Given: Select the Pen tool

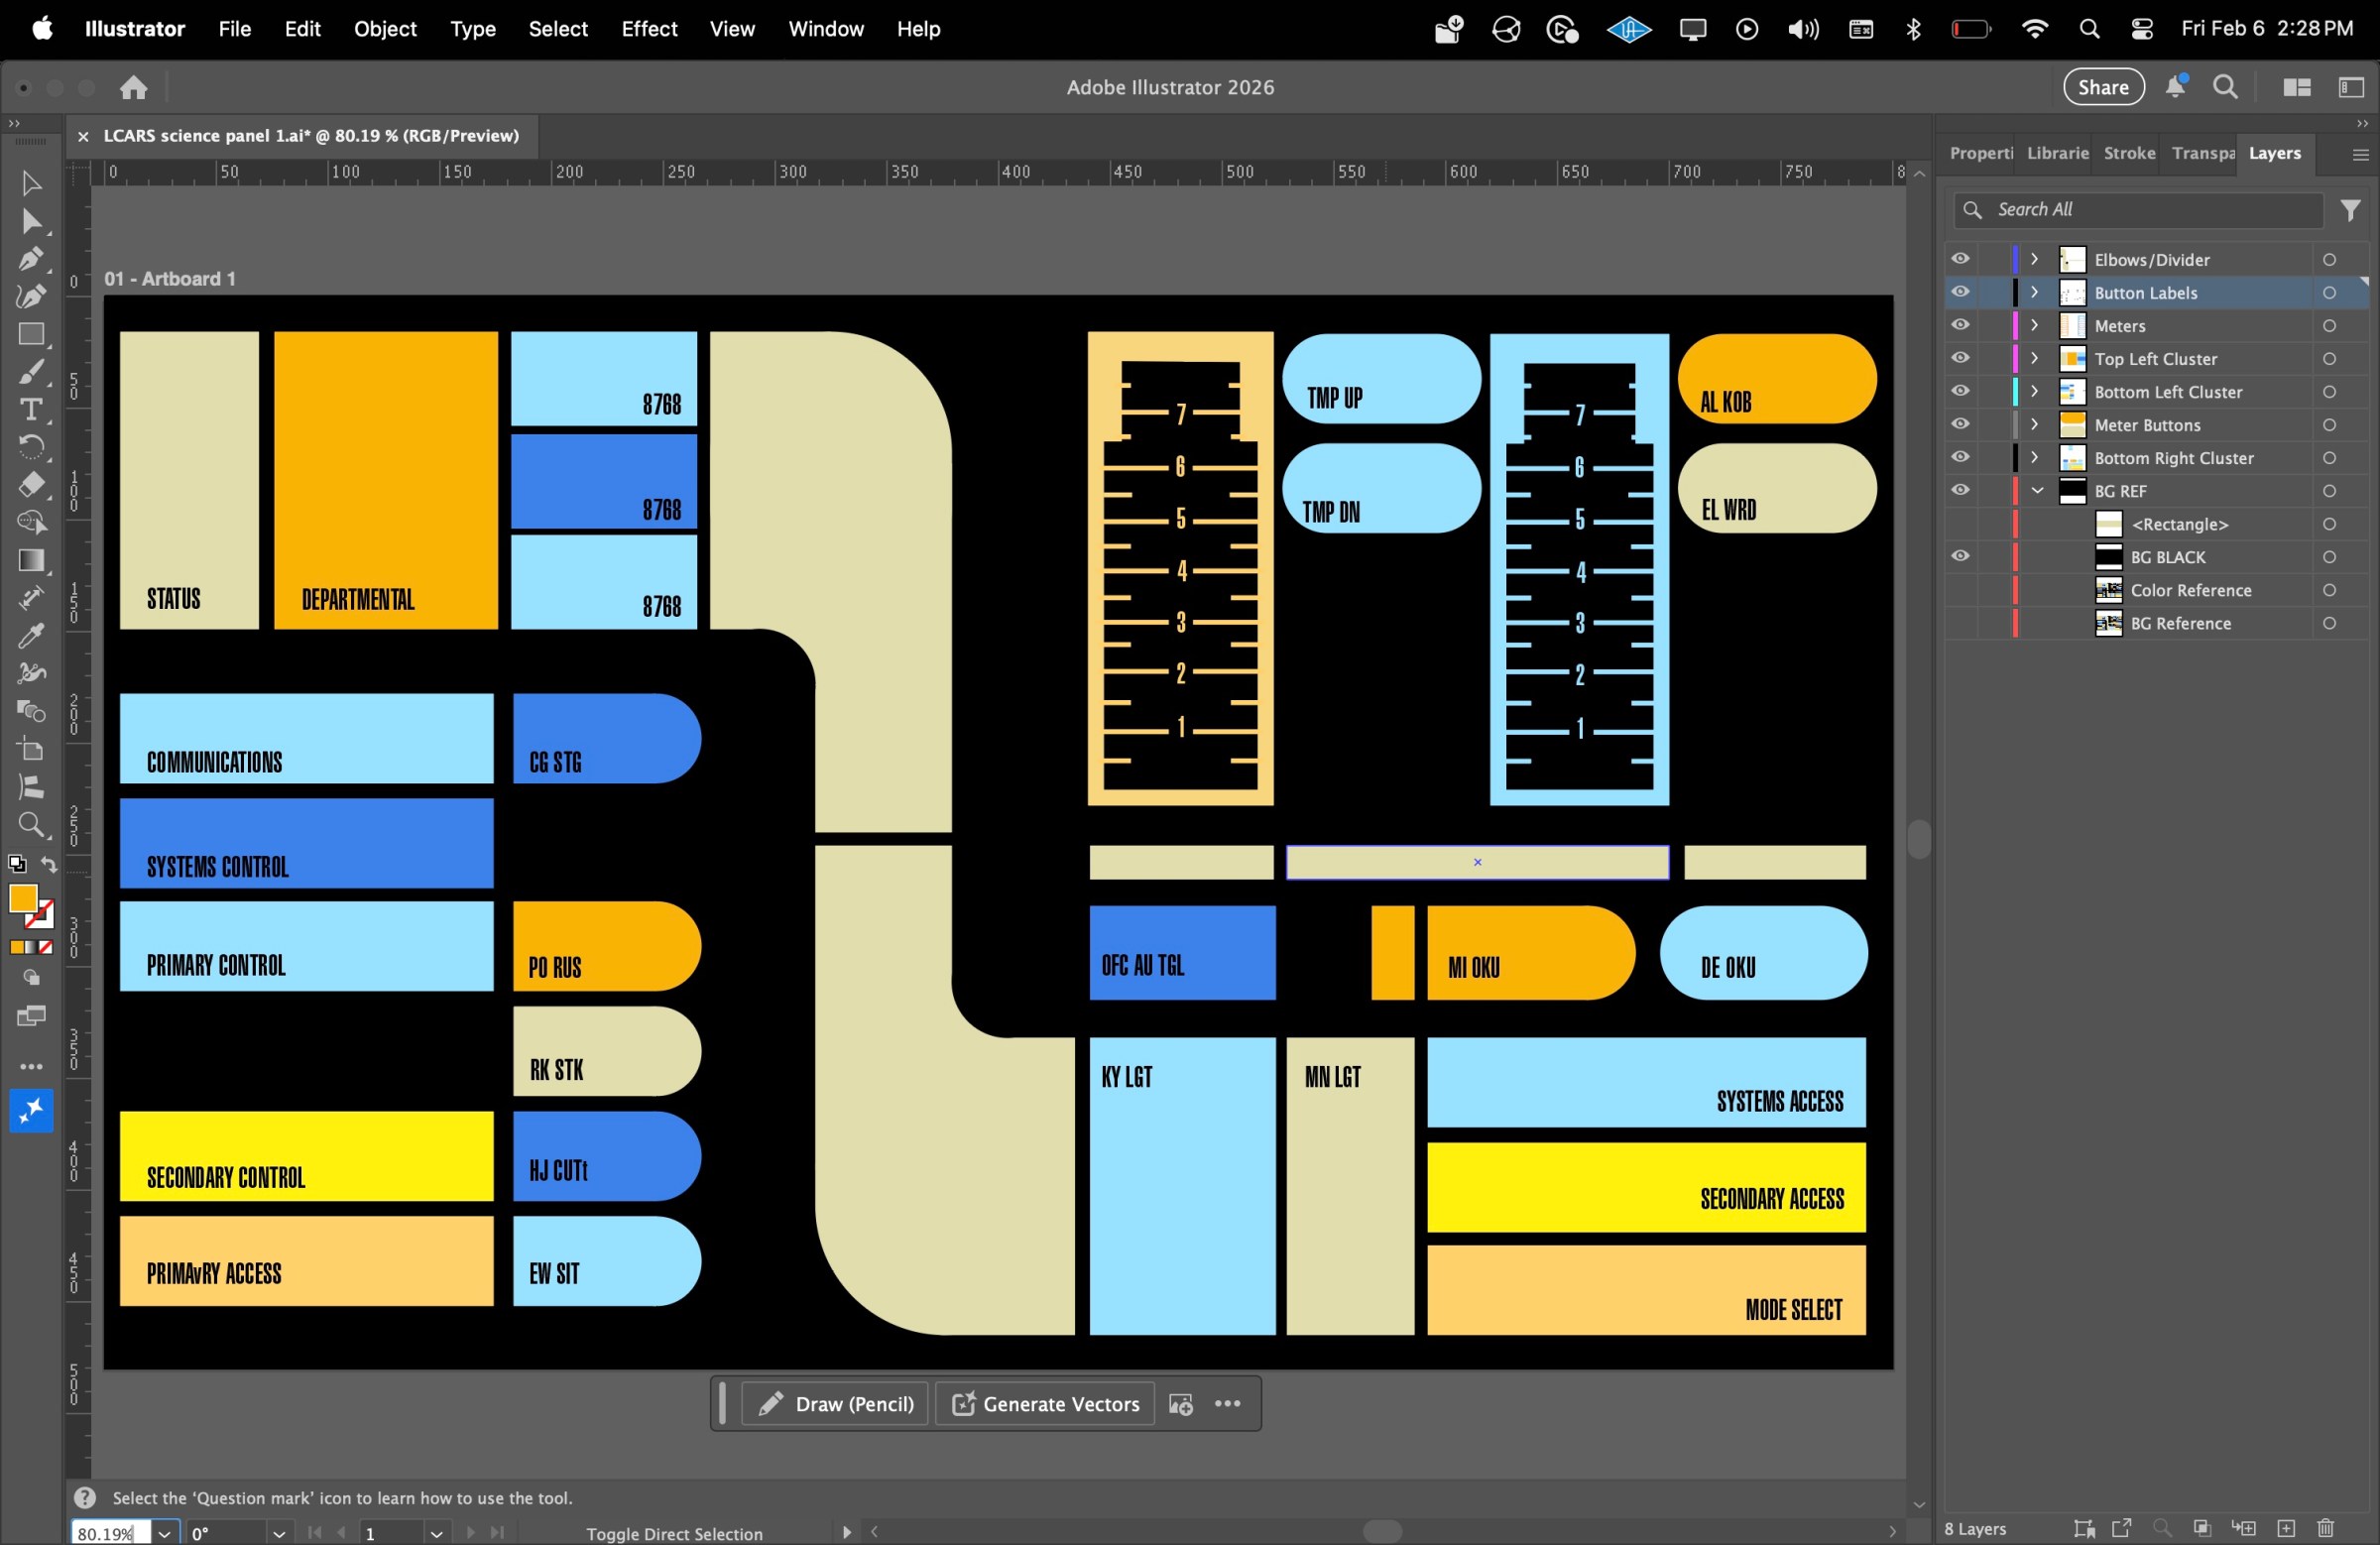Looking at the screenshot, I should 31,260.
